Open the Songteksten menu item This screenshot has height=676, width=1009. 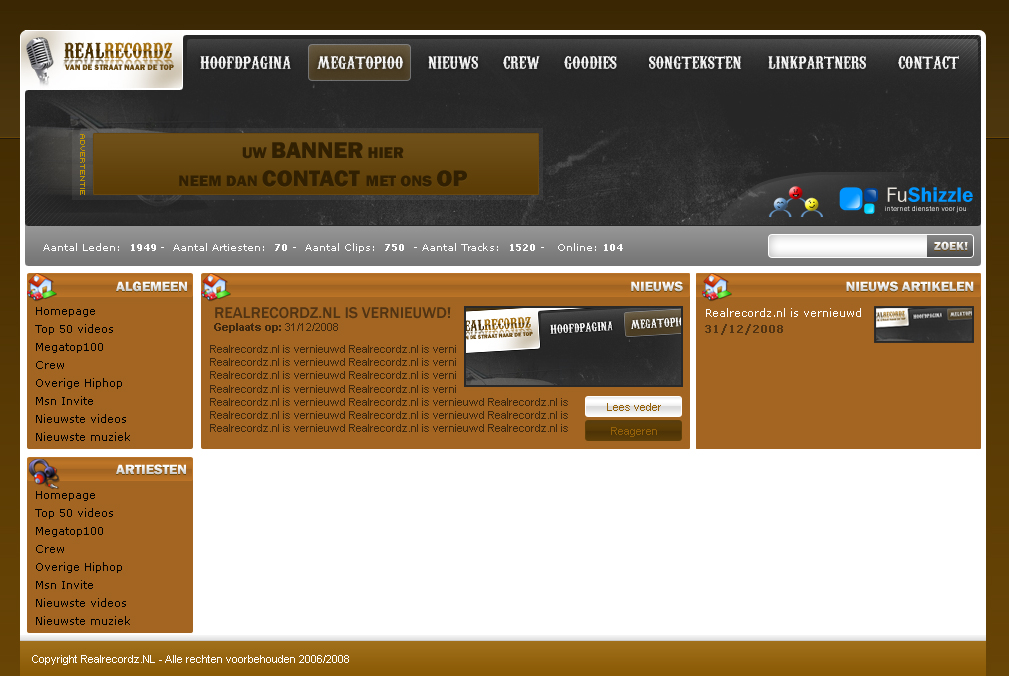(x=694, y=63)
